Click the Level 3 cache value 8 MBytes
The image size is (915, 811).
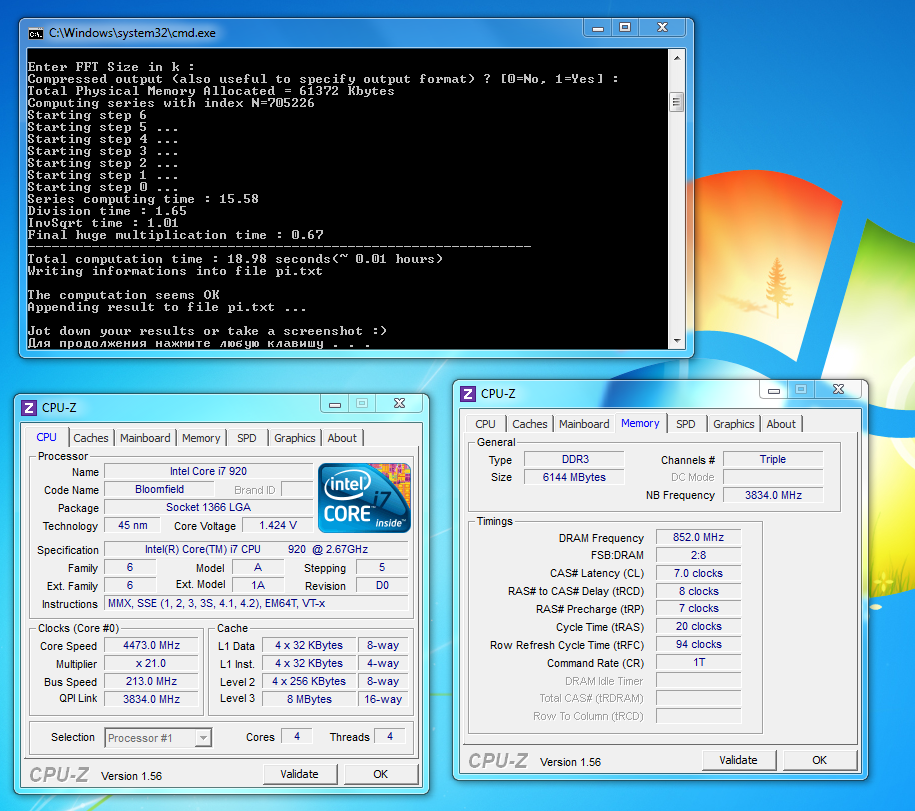click(x=309, y=699)
